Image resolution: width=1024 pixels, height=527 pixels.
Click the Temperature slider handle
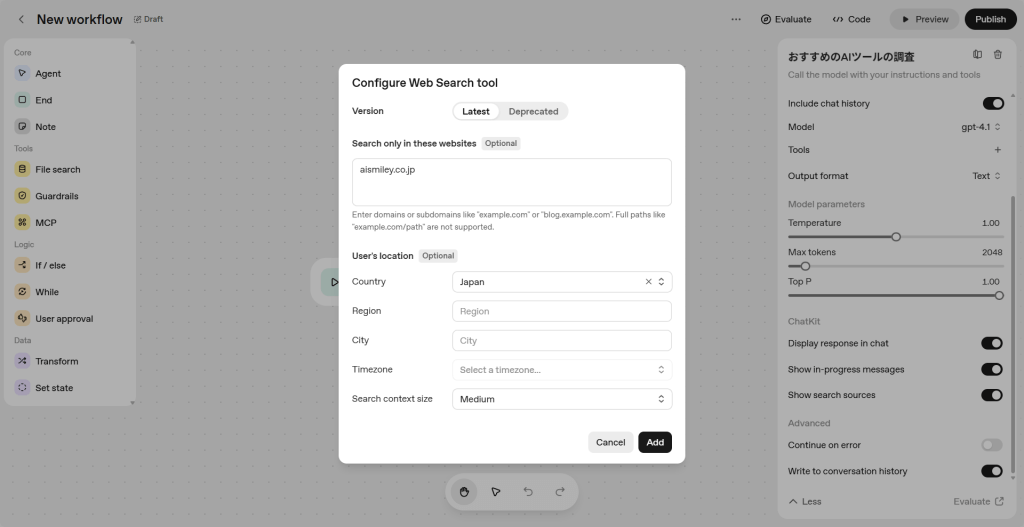point(896,237)
